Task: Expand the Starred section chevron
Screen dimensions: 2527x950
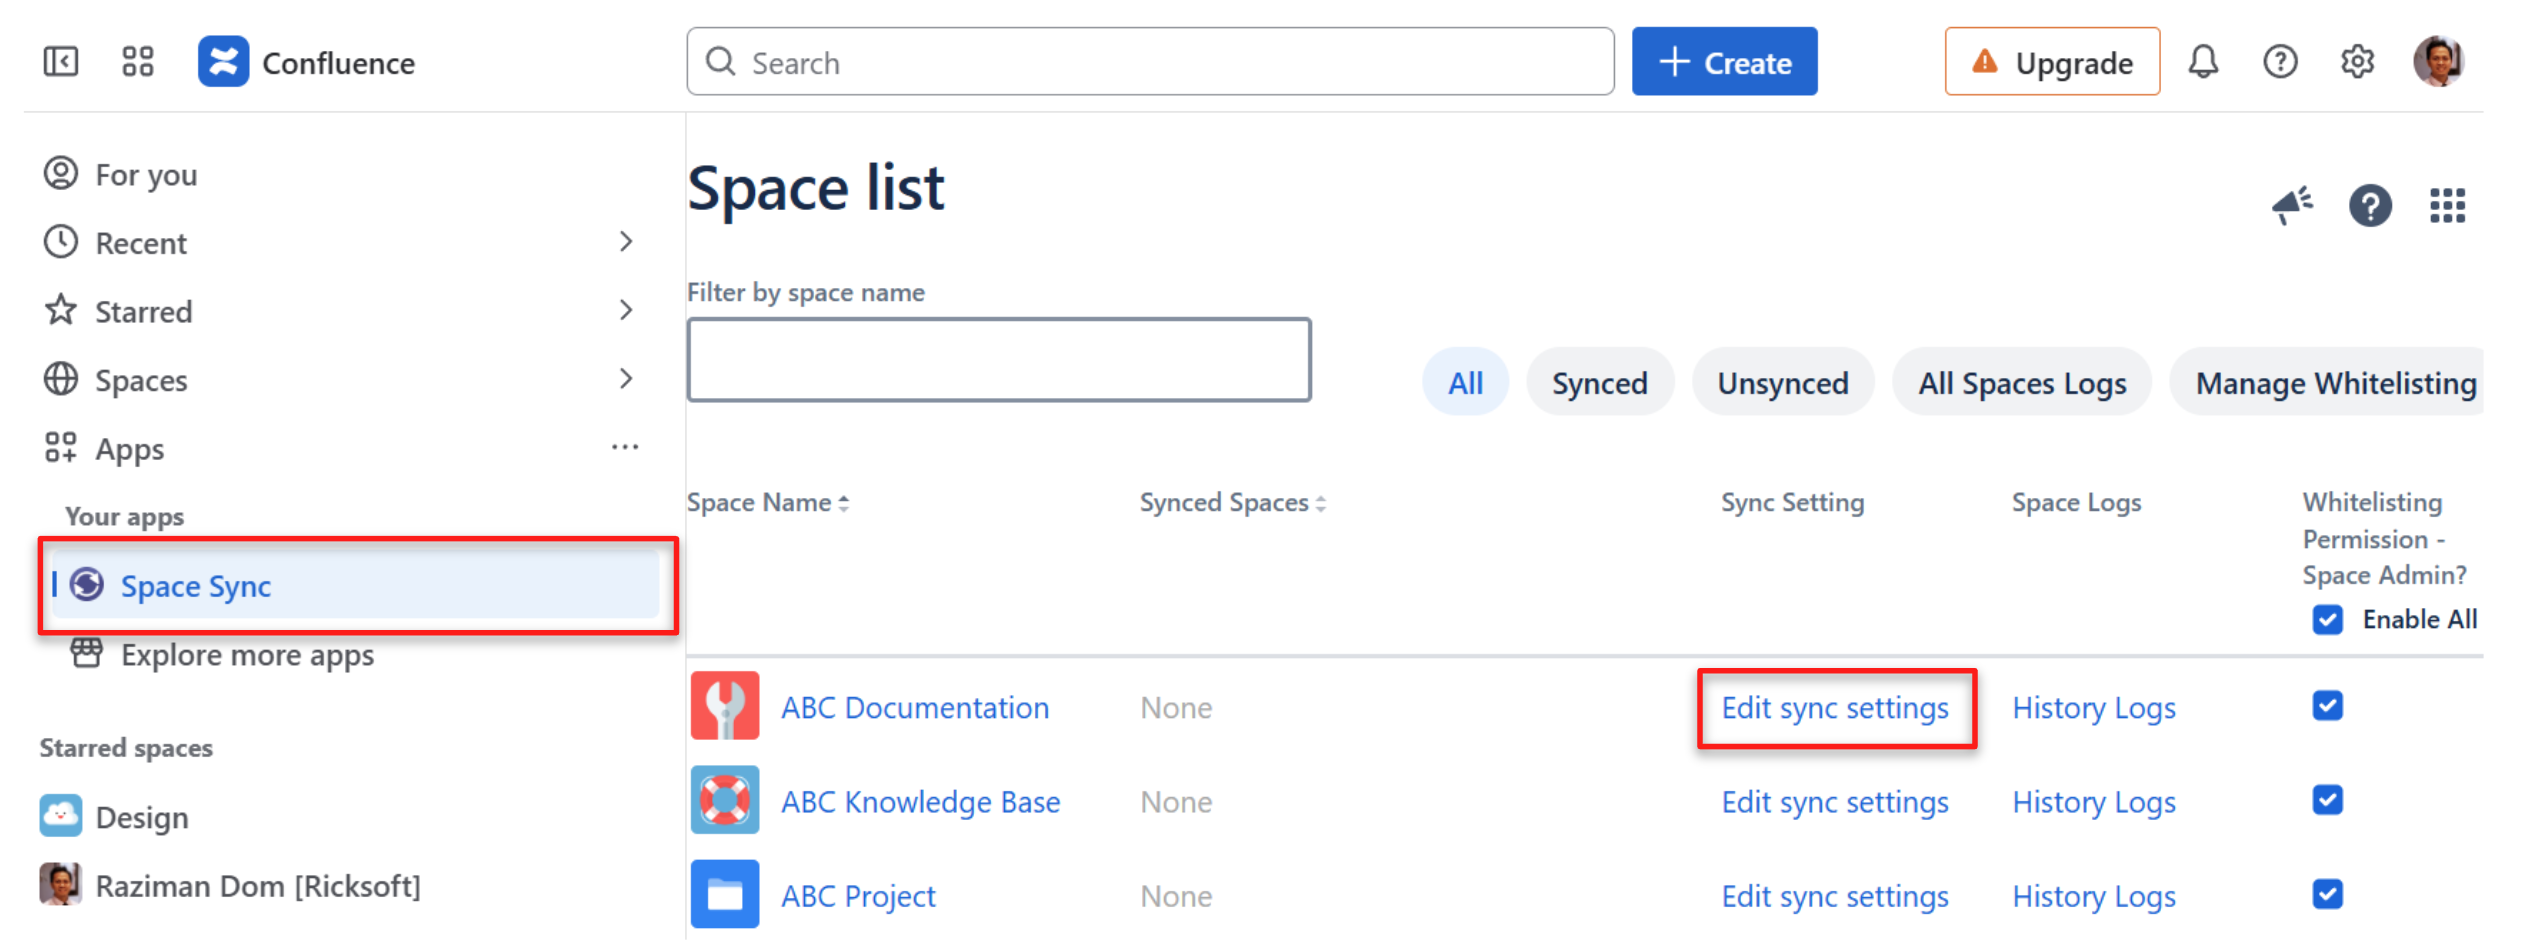Action: pyautogui.click(x=626, y=311)
